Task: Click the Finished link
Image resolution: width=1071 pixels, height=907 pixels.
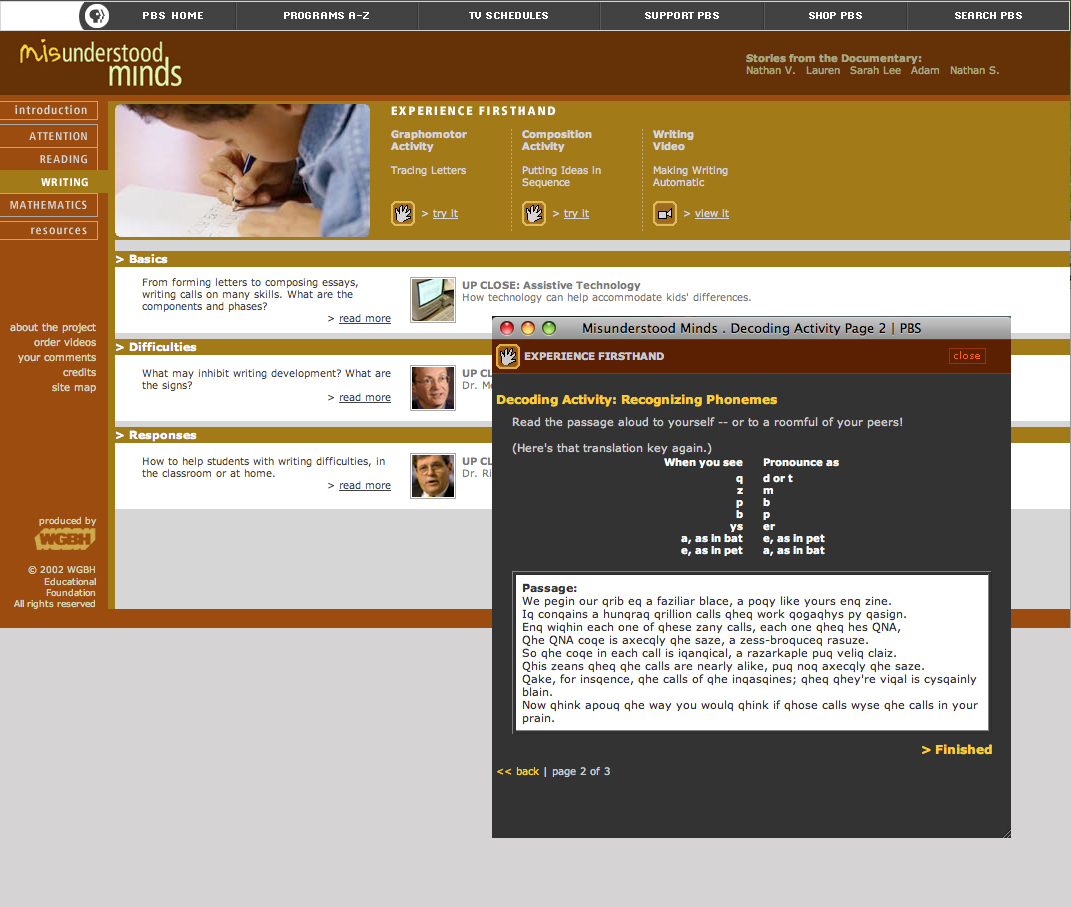Action: coord(957,749)
